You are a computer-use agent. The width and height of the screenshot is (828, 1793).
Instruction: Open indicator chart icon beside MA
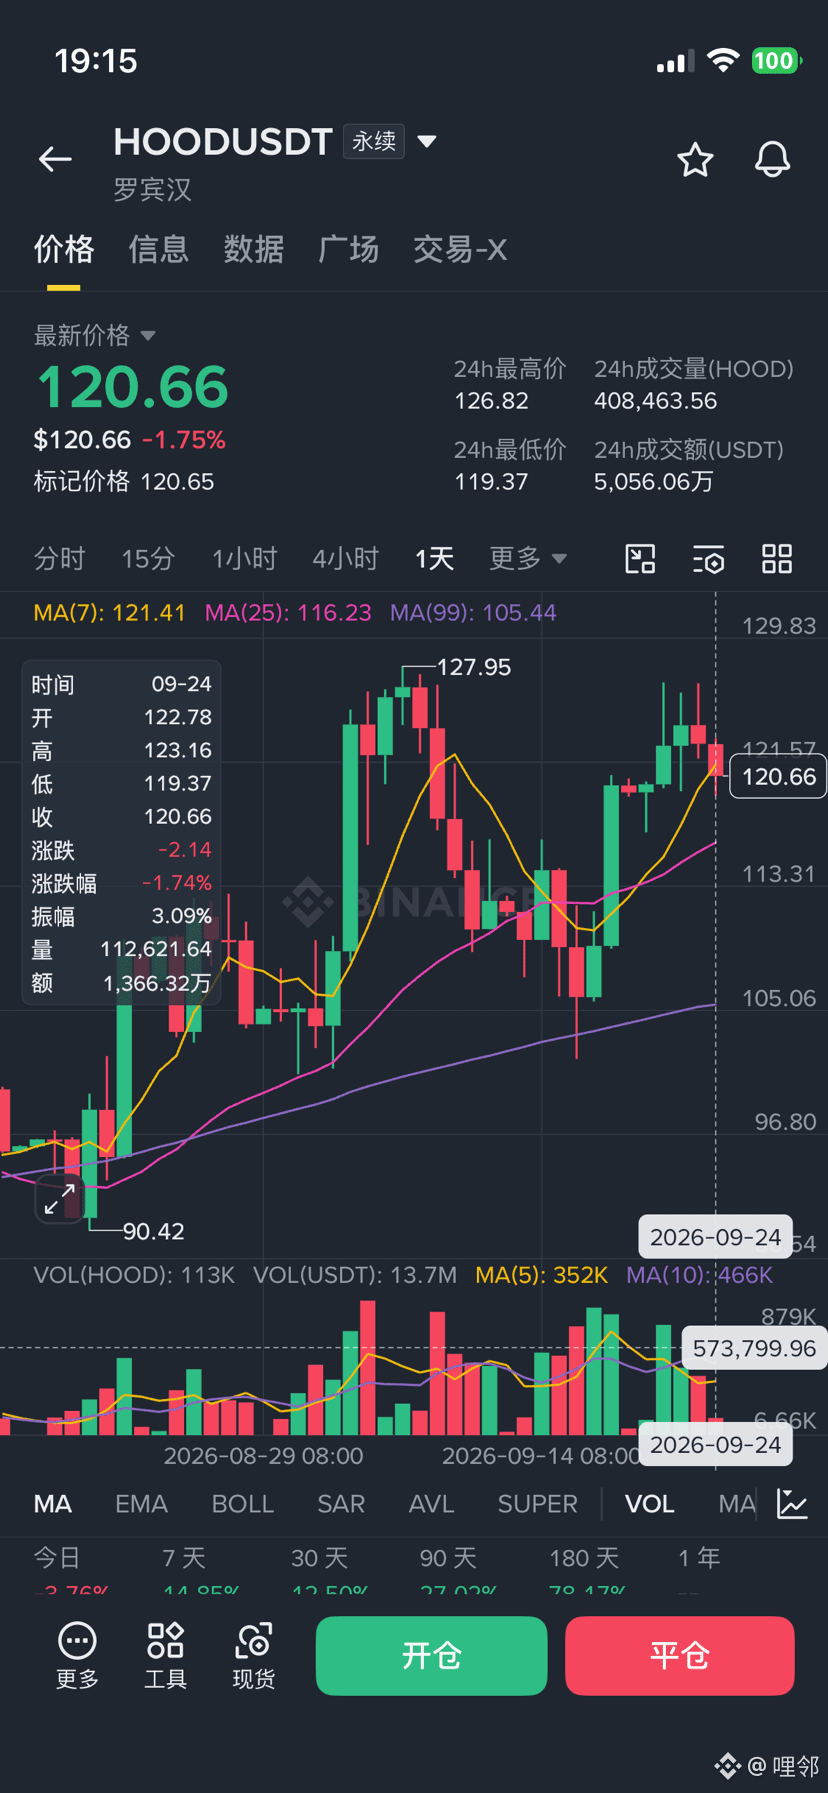(792, 1504)
